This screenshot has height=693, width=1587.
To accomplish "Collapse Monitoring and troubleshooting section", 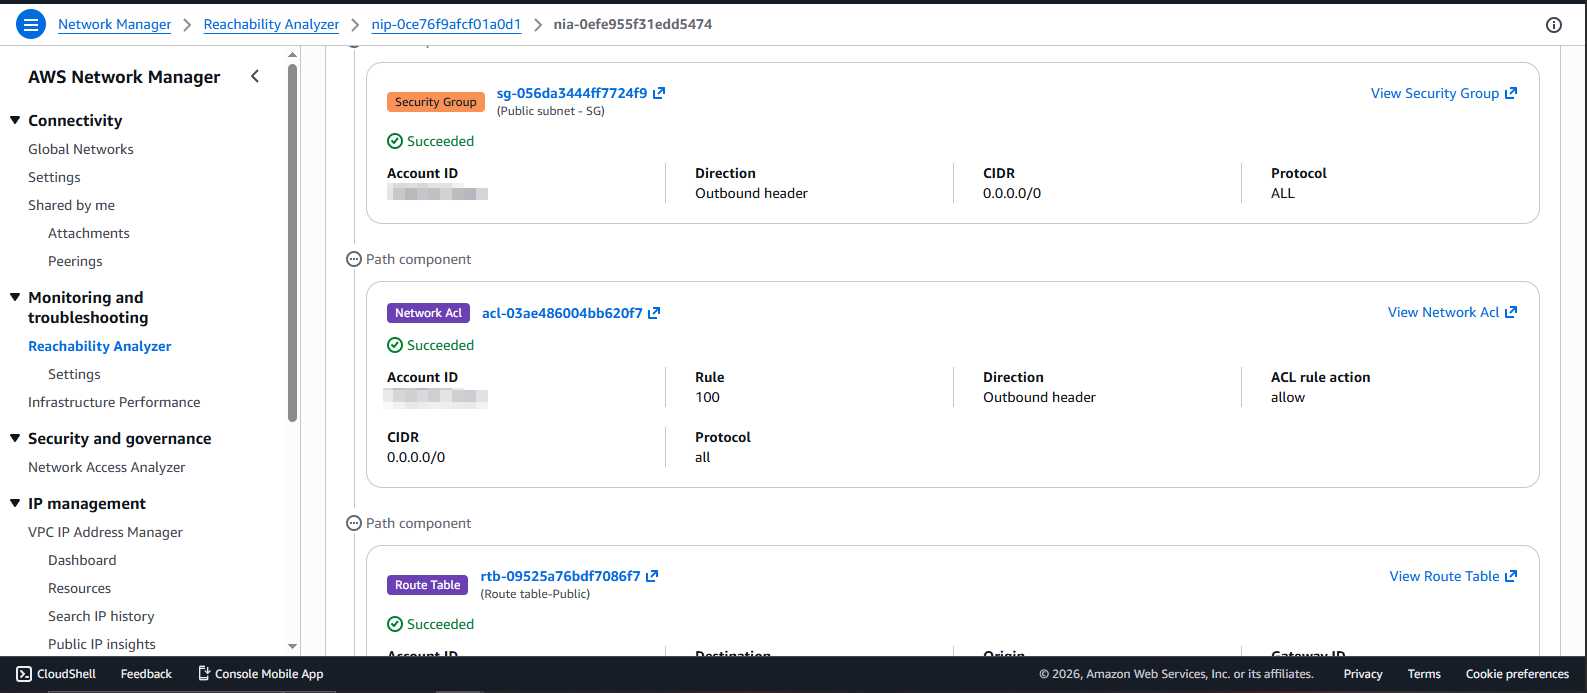I will (15, 297).
